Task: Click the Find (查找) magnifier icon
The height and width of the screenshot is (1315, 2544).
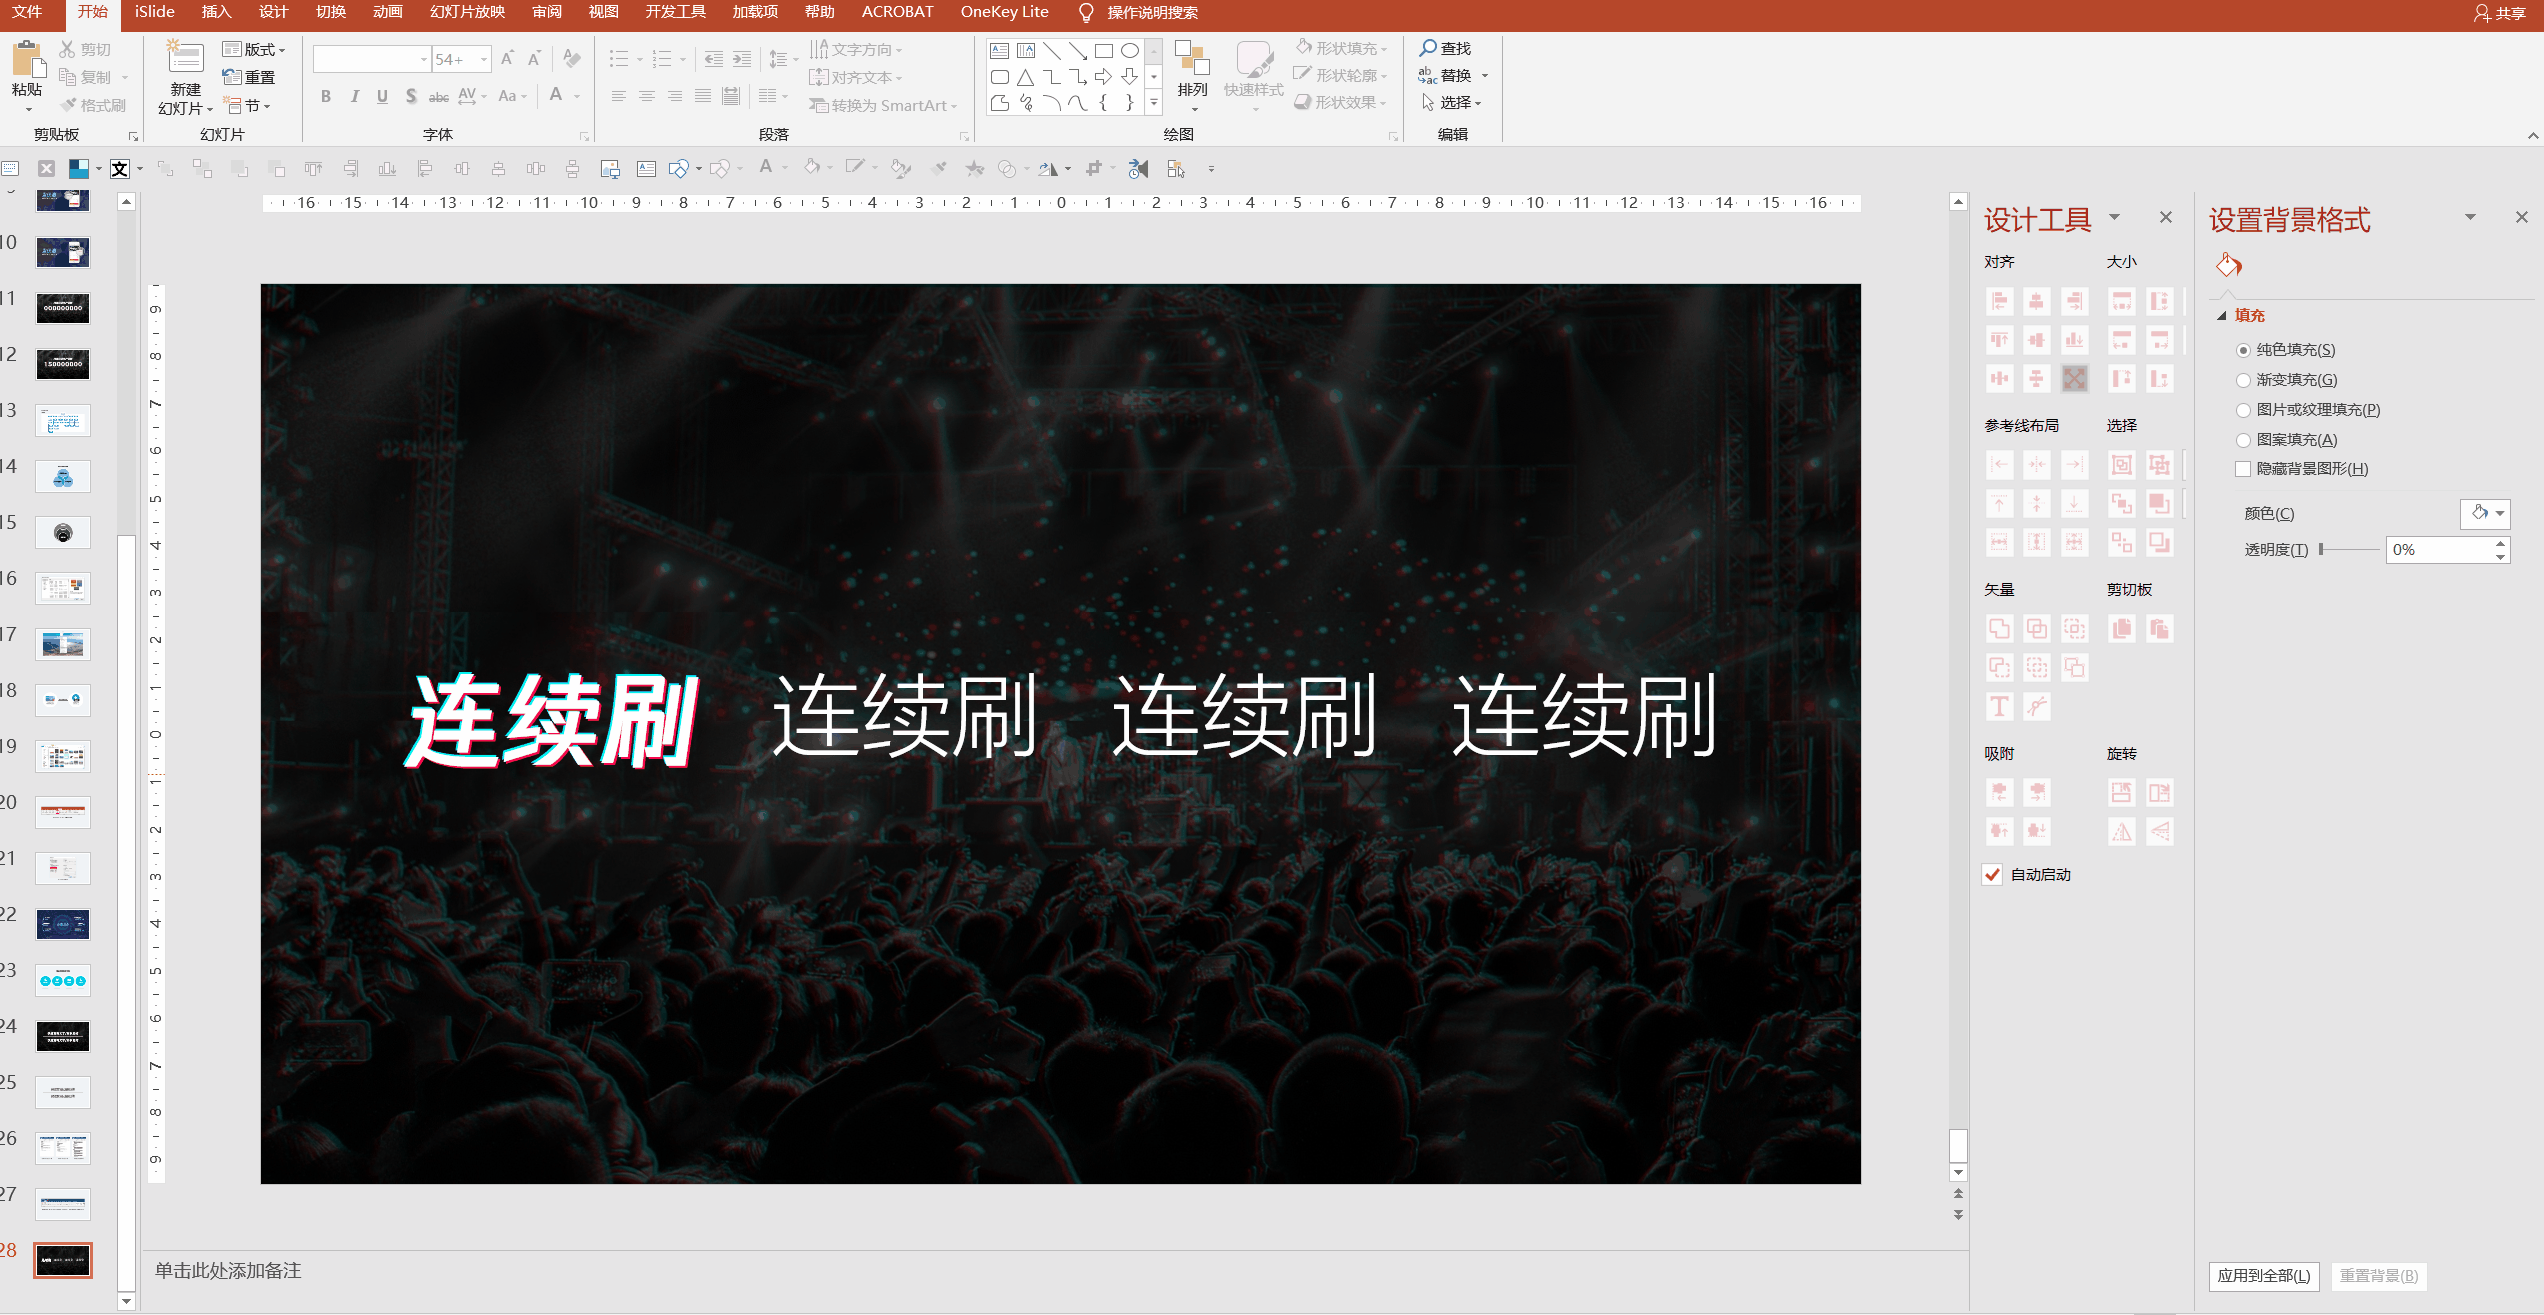Action: point(1428,48)
